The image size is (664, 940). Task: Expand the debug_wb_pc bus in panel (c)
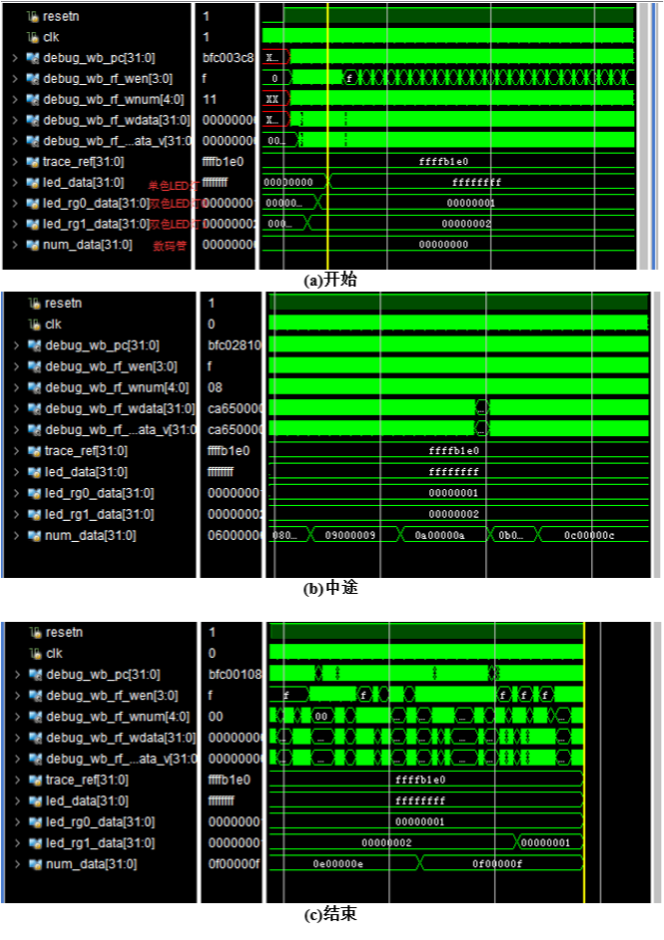16,675
